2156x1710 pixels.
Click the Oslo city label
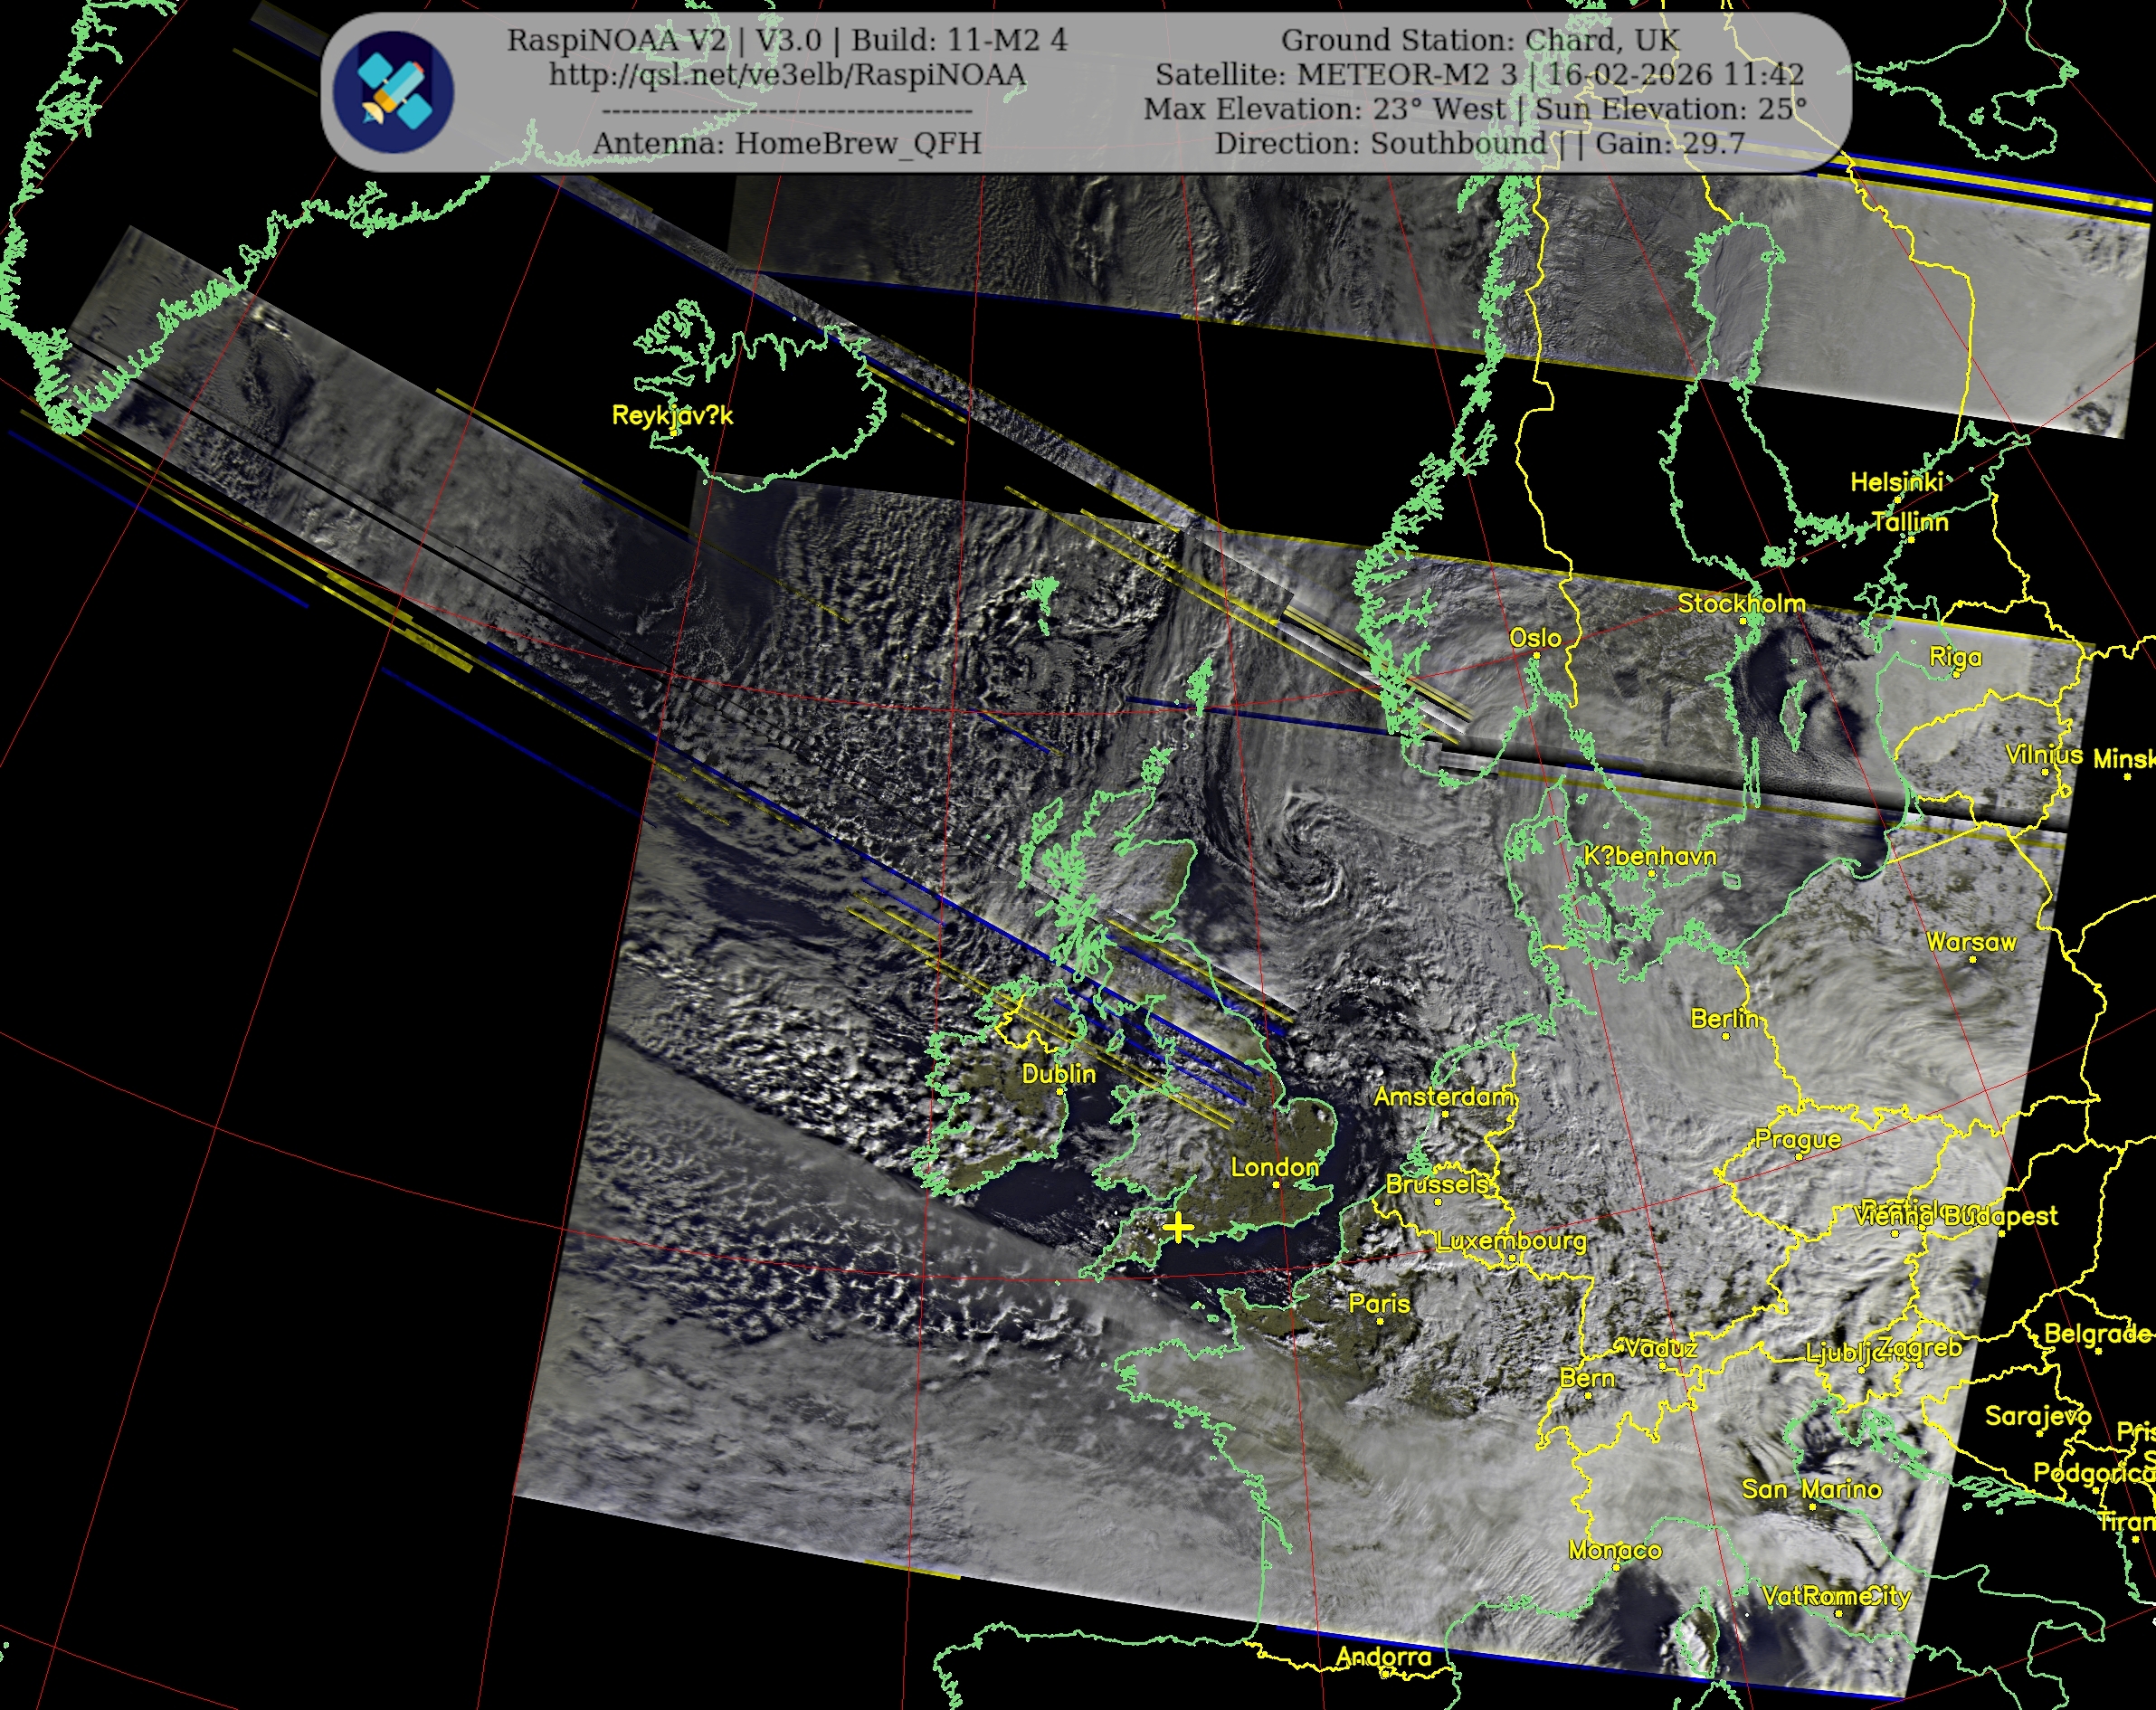1535,638
